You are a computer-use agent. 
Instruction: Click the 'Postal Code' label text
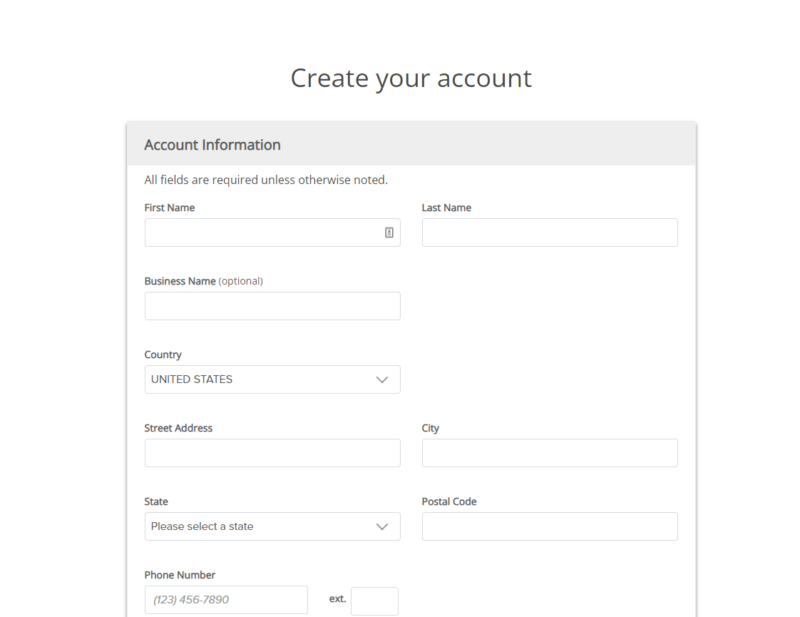(449, 501)
